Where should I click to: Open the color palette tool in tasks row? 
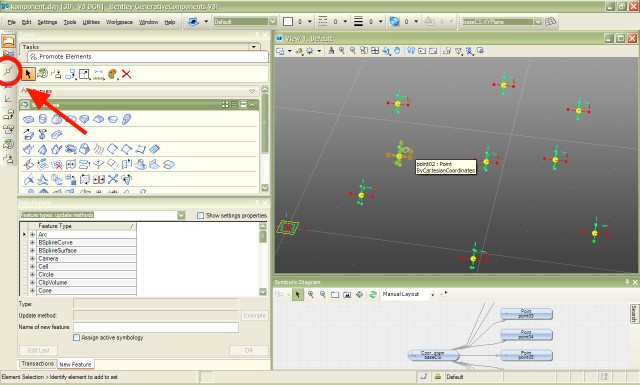112,74
